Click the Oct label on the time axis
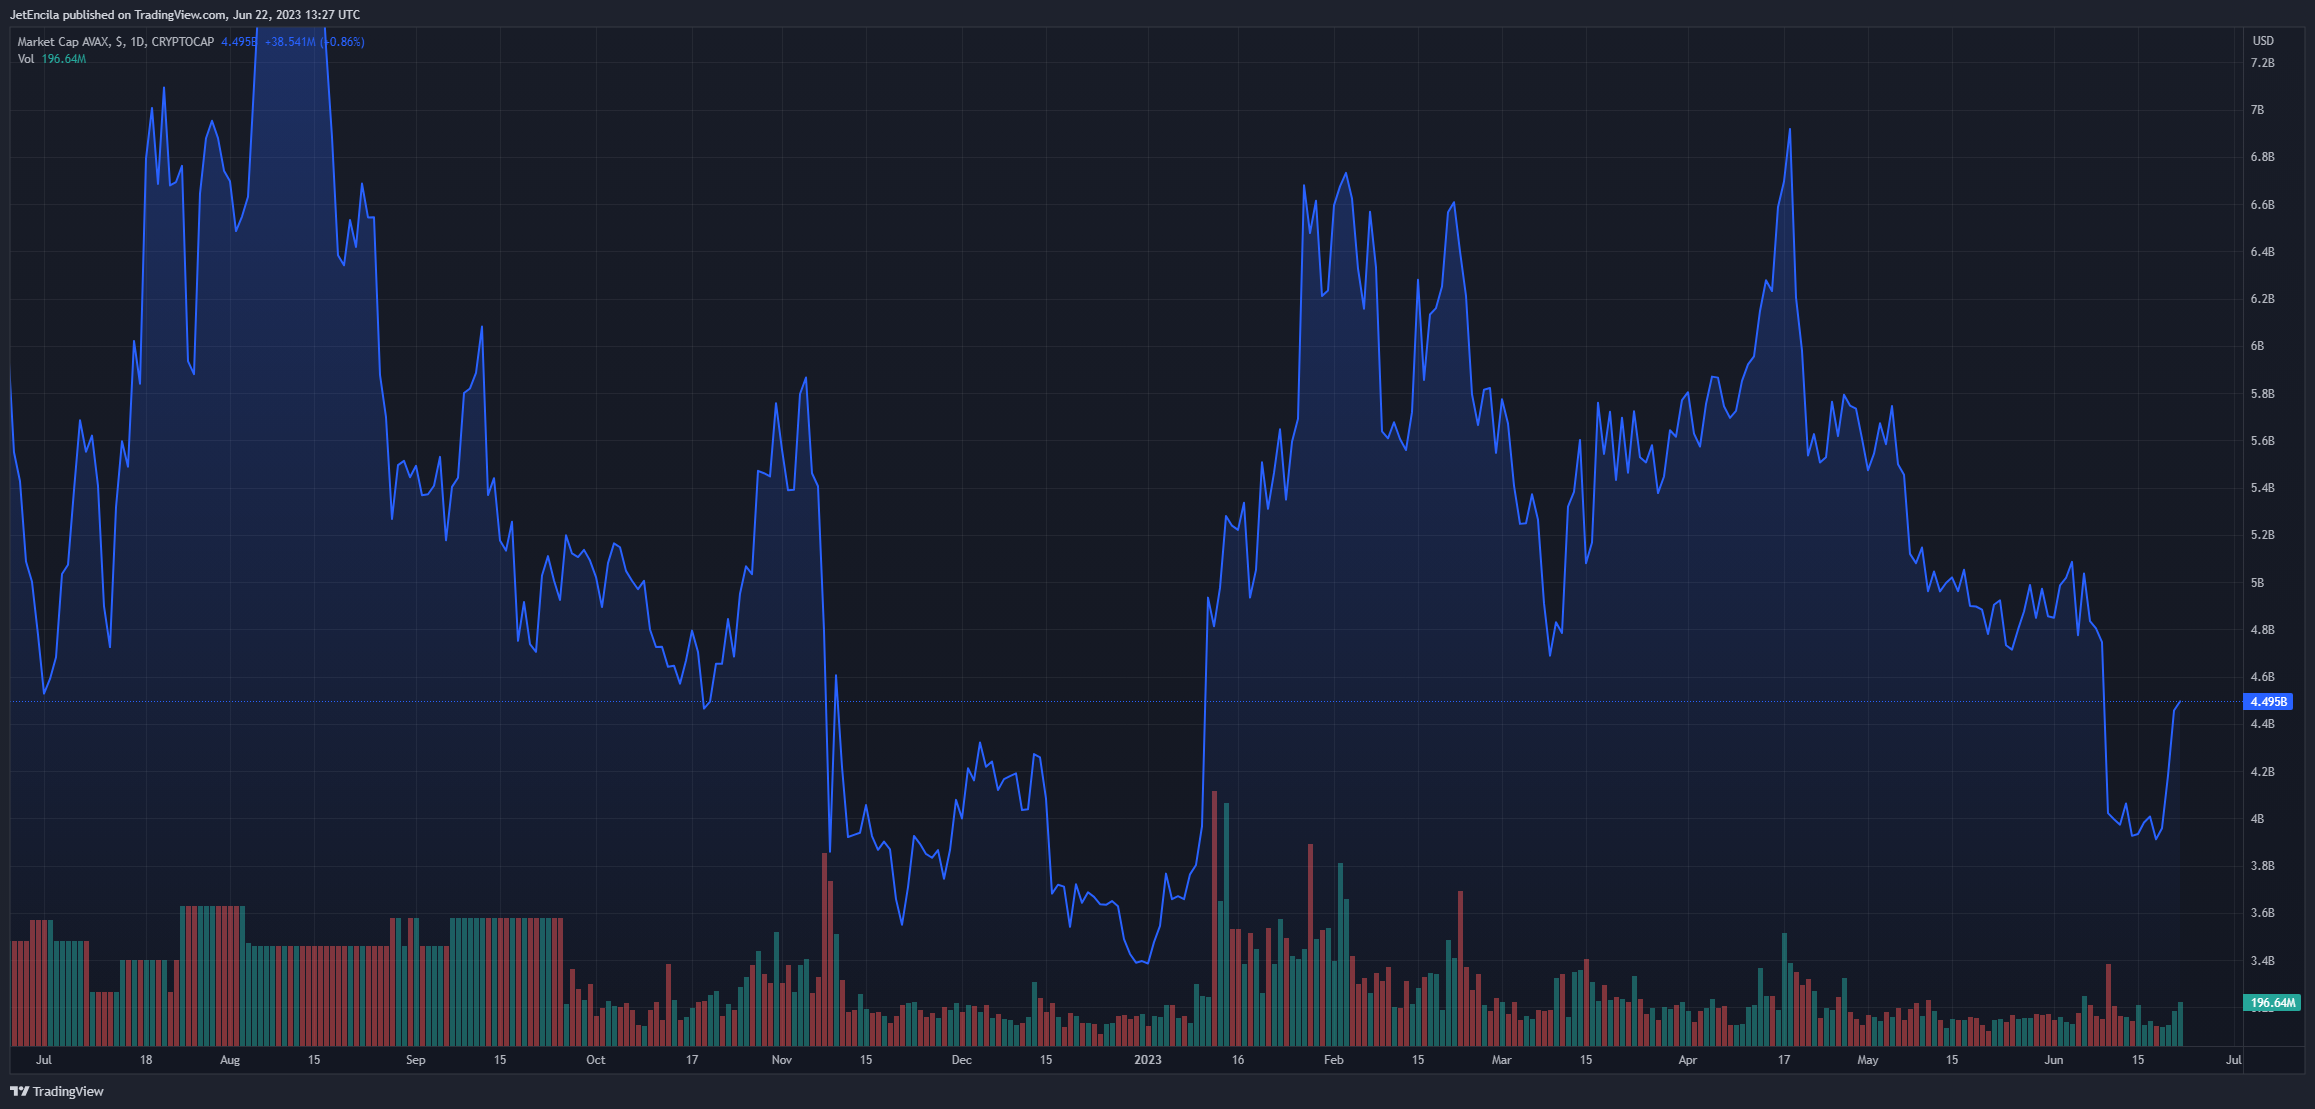This screenshot has width=2315, height=1109. [596, 1060]
